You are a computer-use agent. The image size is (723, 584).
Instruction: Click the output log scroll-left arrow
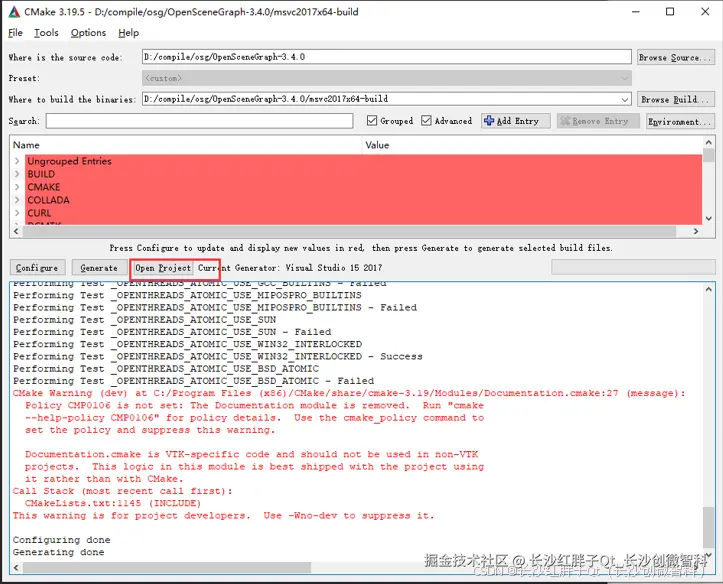tap(17, 567)
